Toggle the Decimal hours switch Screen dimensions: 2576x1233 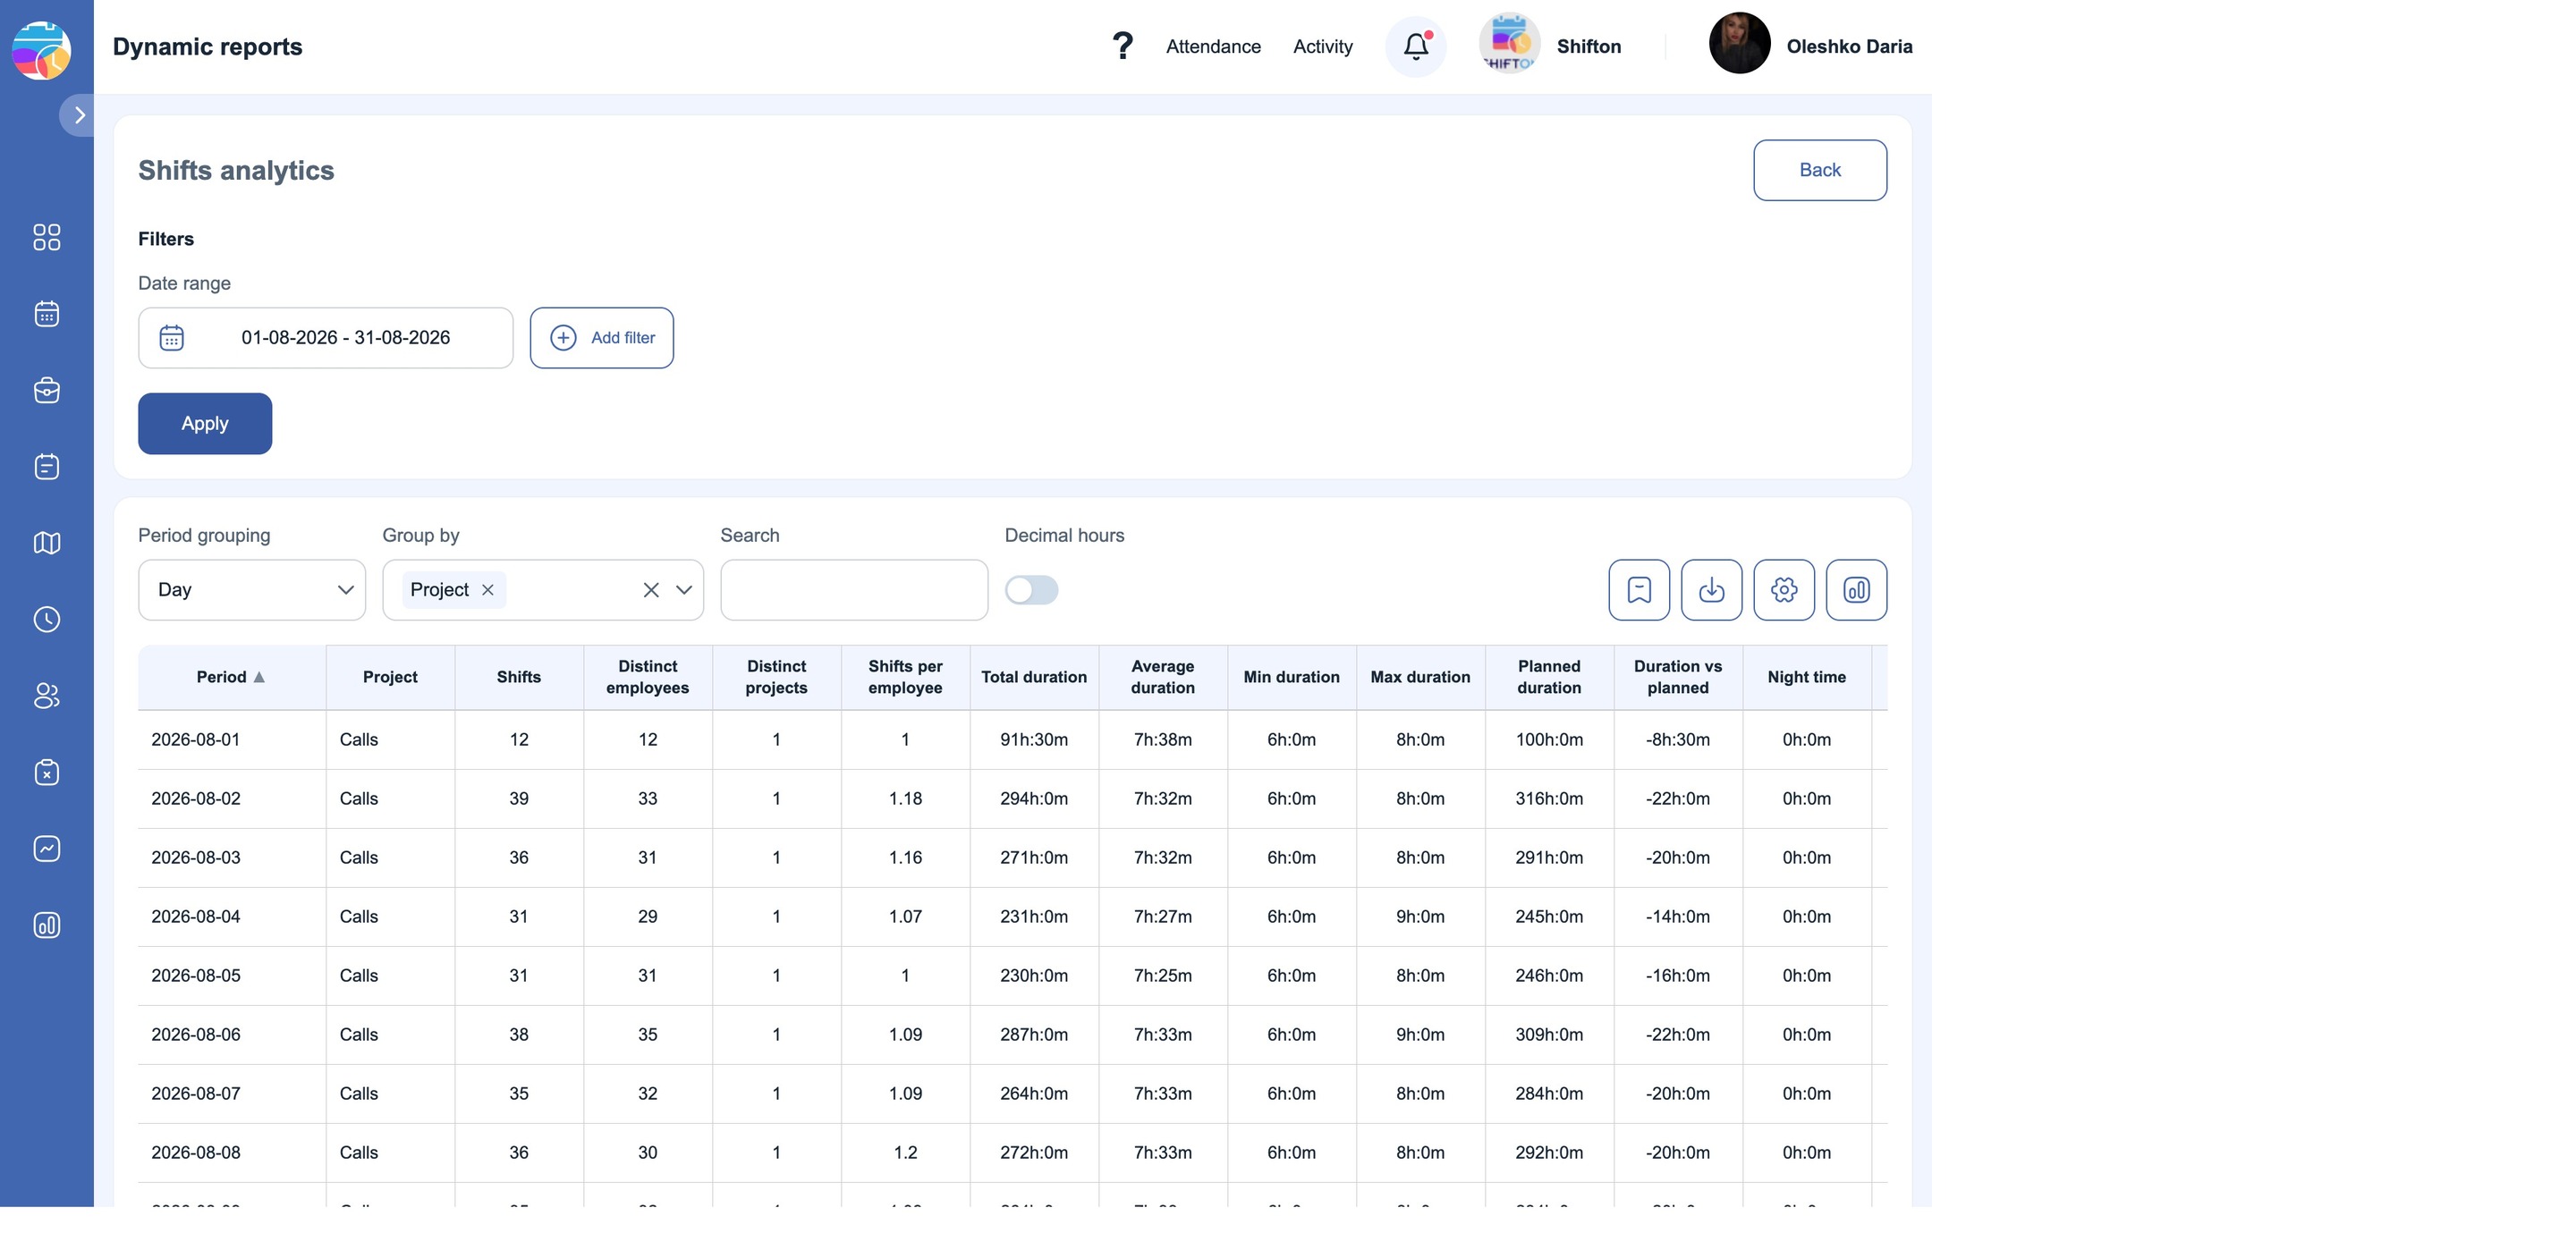[1031, 590]
